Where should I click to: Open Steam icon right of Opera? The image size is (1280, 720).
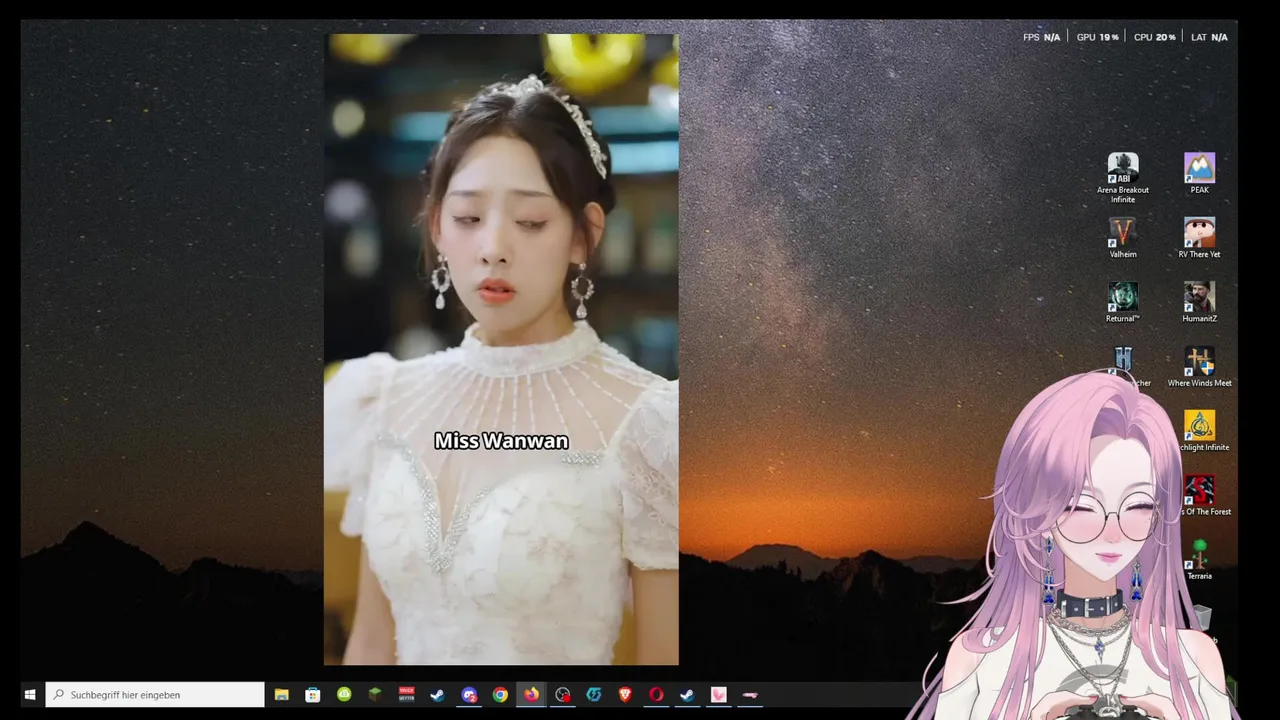(687, 695)
